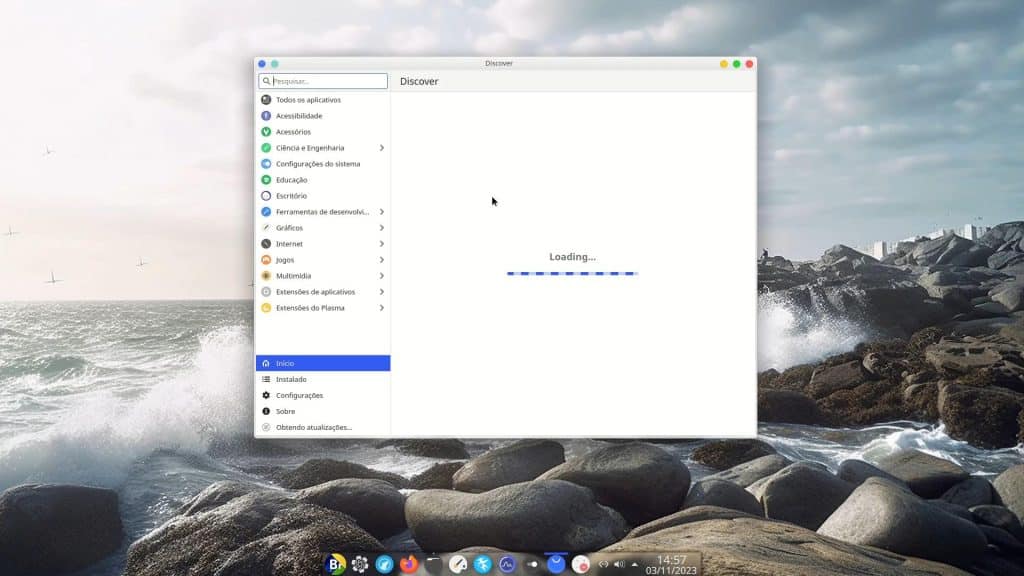Click the Configurações gear icon in Discover sidebar
This screenshot has height=576, width=1024.
267,395
